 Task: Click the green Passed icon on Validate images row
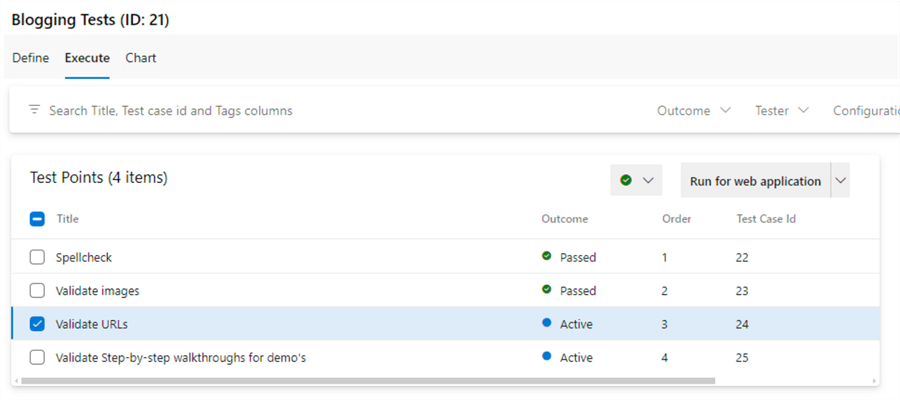(x=547, y=291)
